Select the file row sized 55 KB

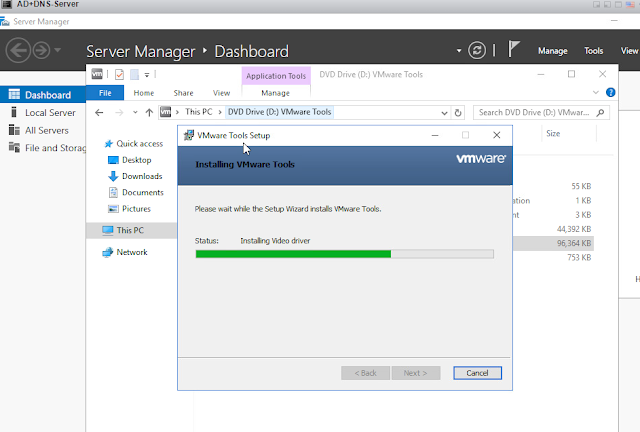pos(553,186)
